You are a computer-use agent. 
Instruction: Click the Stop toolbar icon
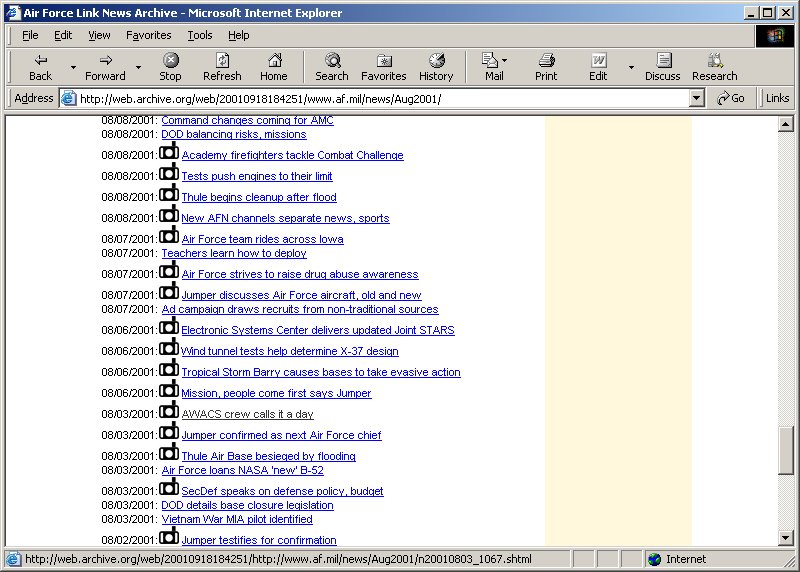pos(170,67)
